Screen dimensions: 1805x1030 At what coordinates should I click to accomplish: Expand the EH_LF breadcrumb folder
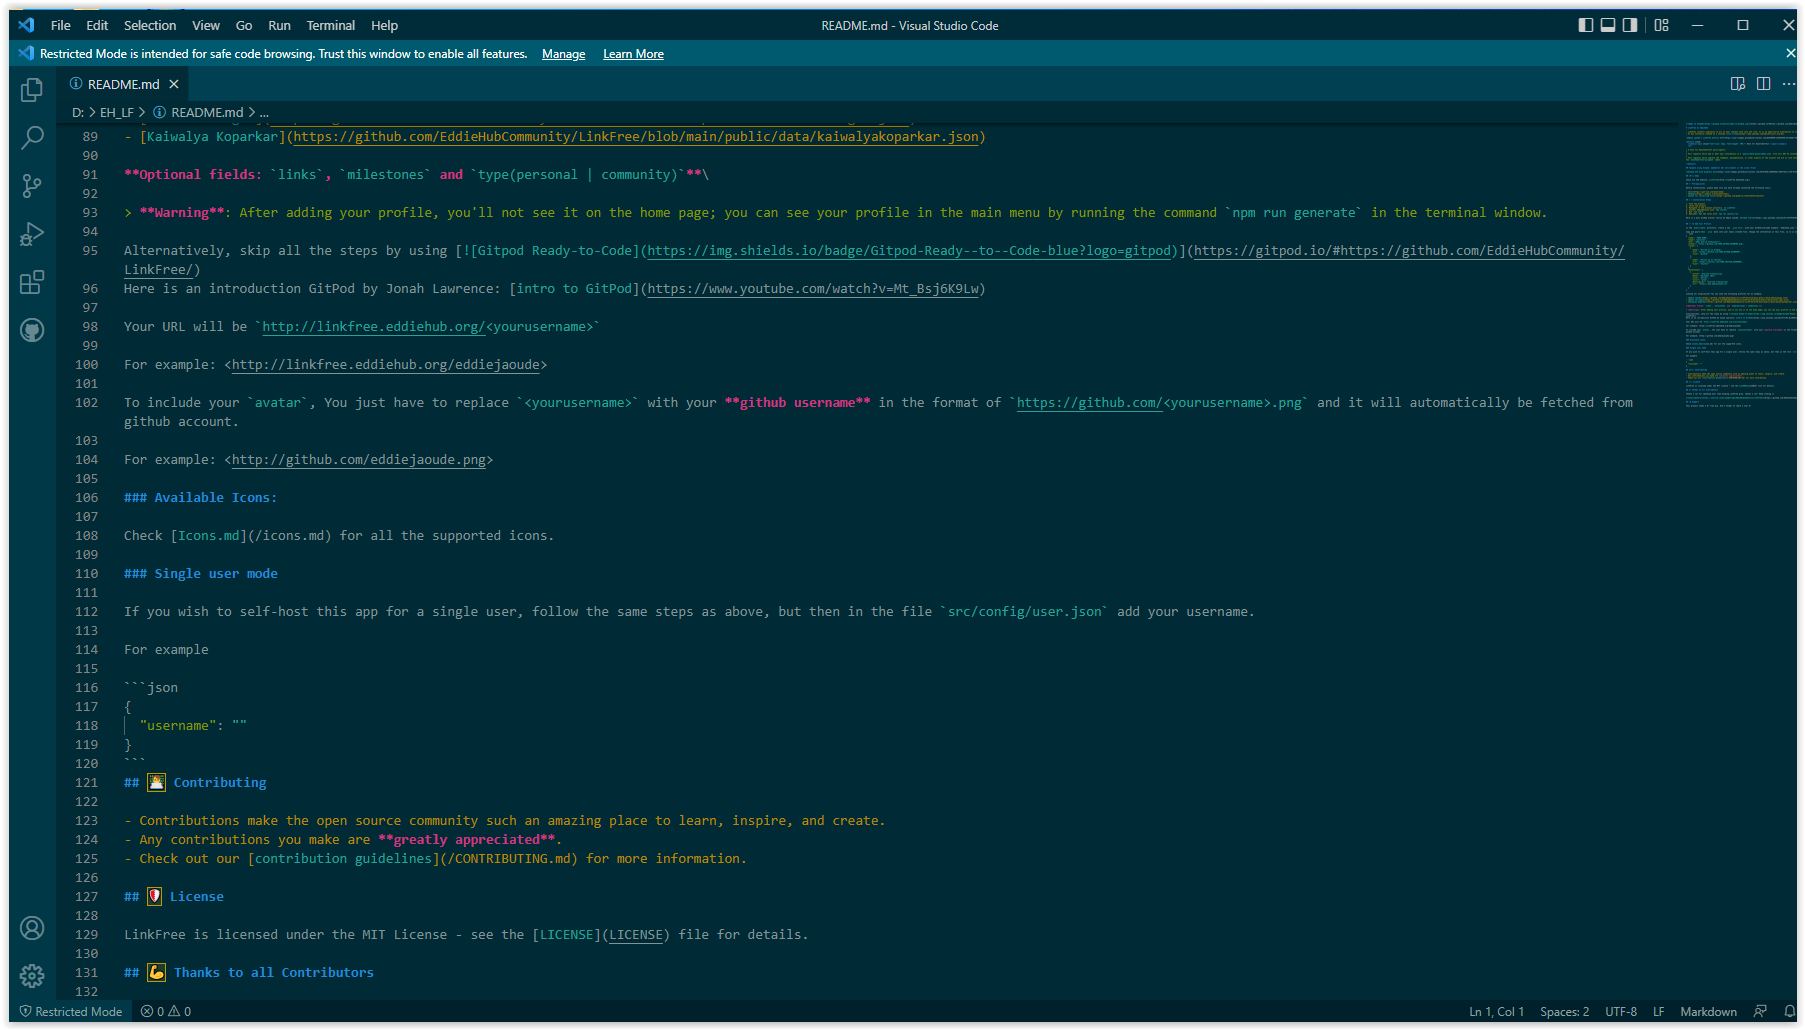pos(115,112)
